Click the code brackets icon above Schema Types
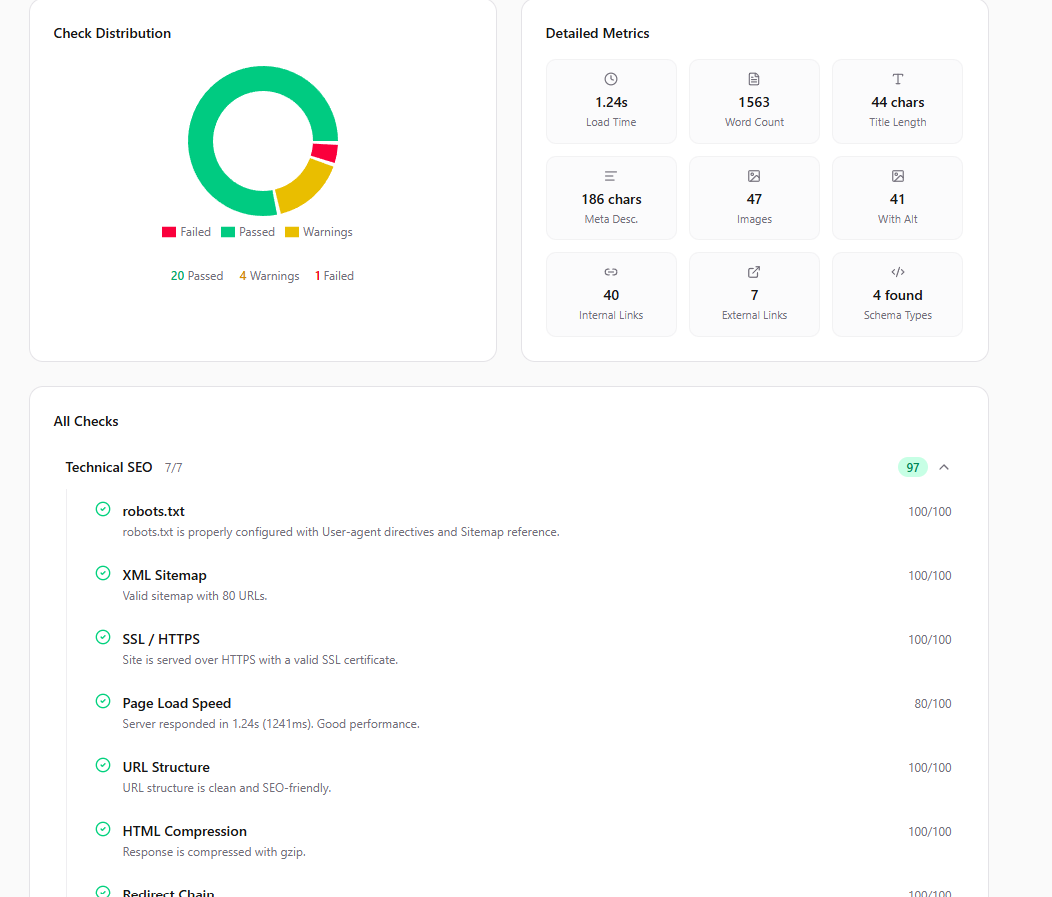The image size is (1052, 897). point(898,272)
